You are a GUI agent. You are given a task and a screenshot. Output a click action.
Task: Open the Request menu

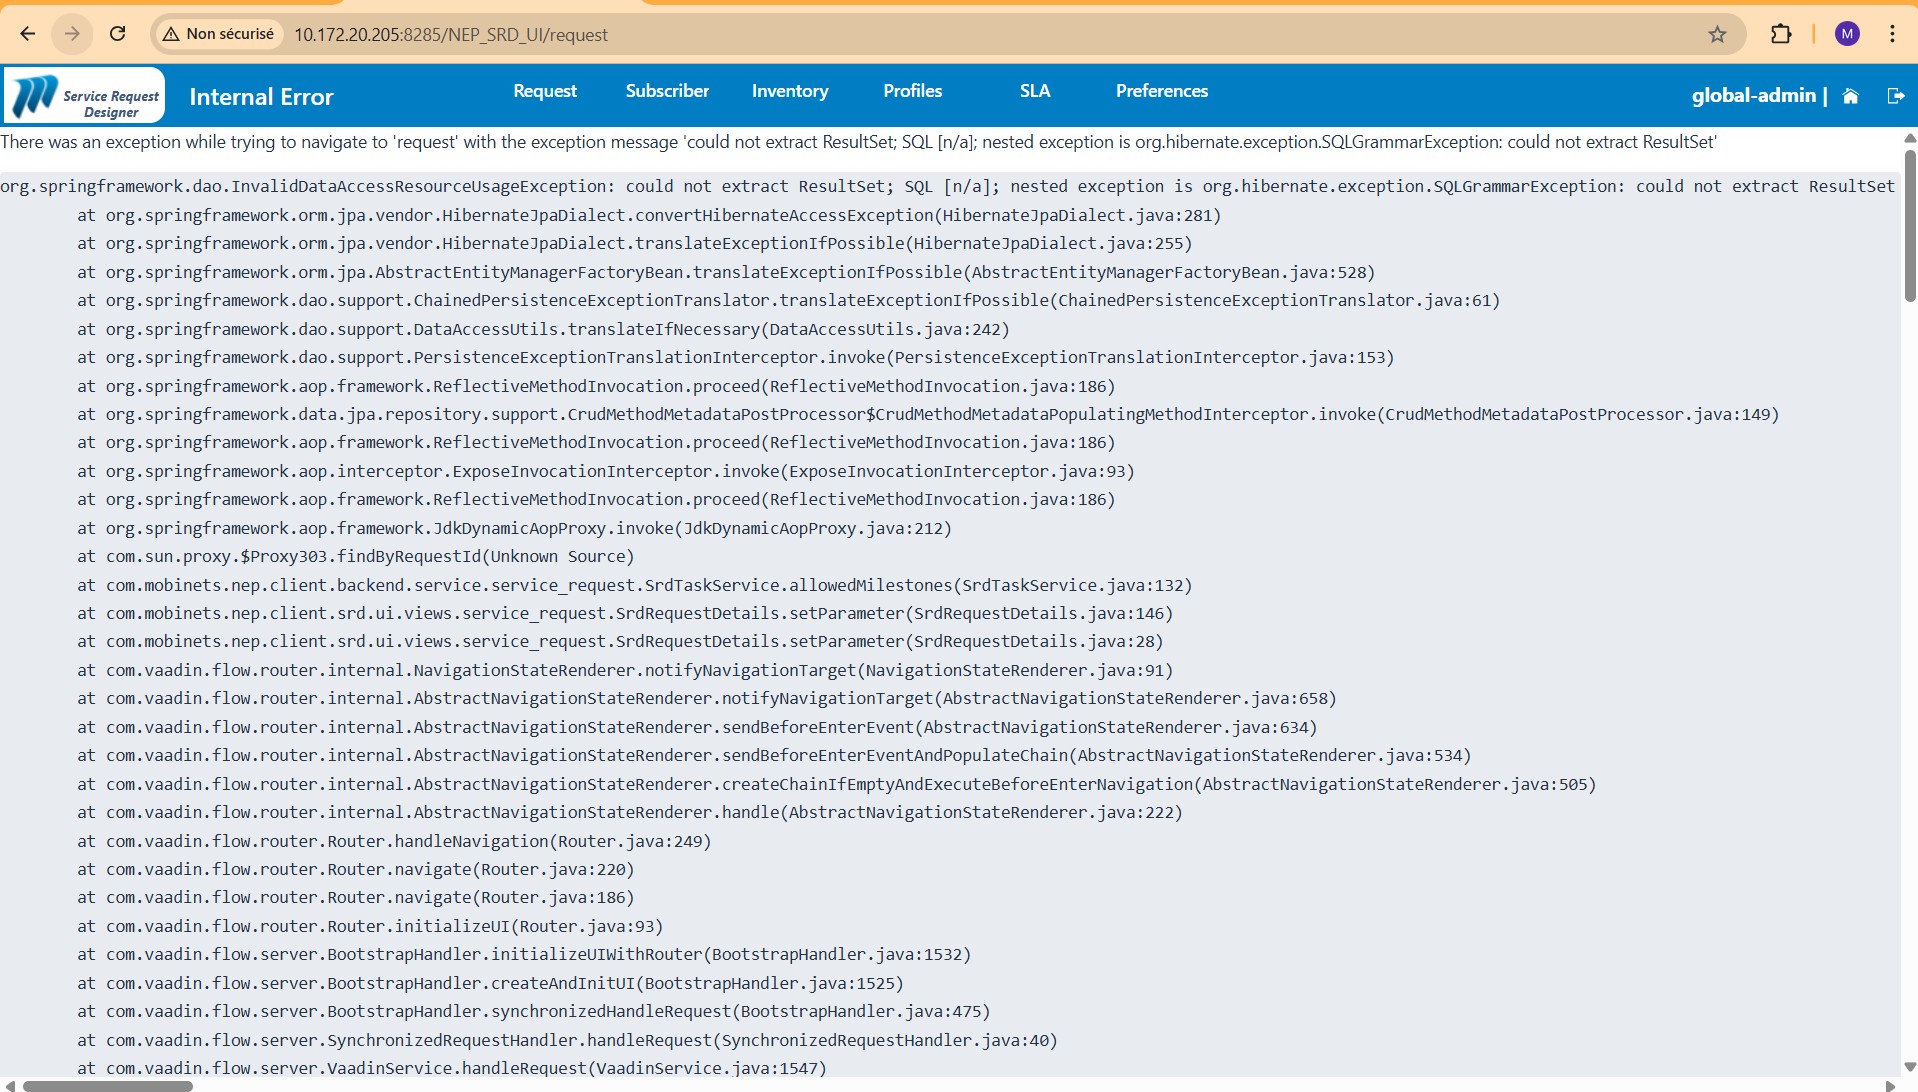tap(544, 91)
